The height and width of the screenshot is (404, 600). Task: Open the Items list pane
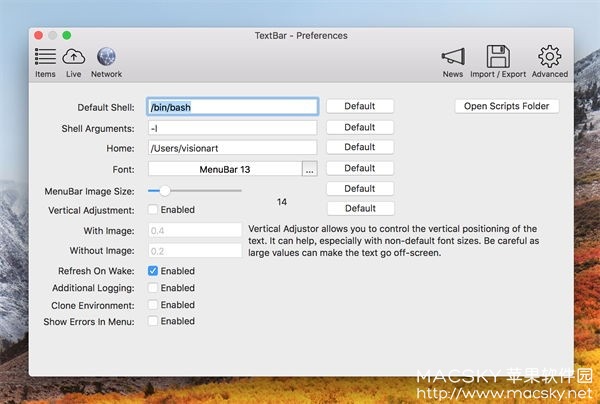pyautogui.click(x=45, y=63)
